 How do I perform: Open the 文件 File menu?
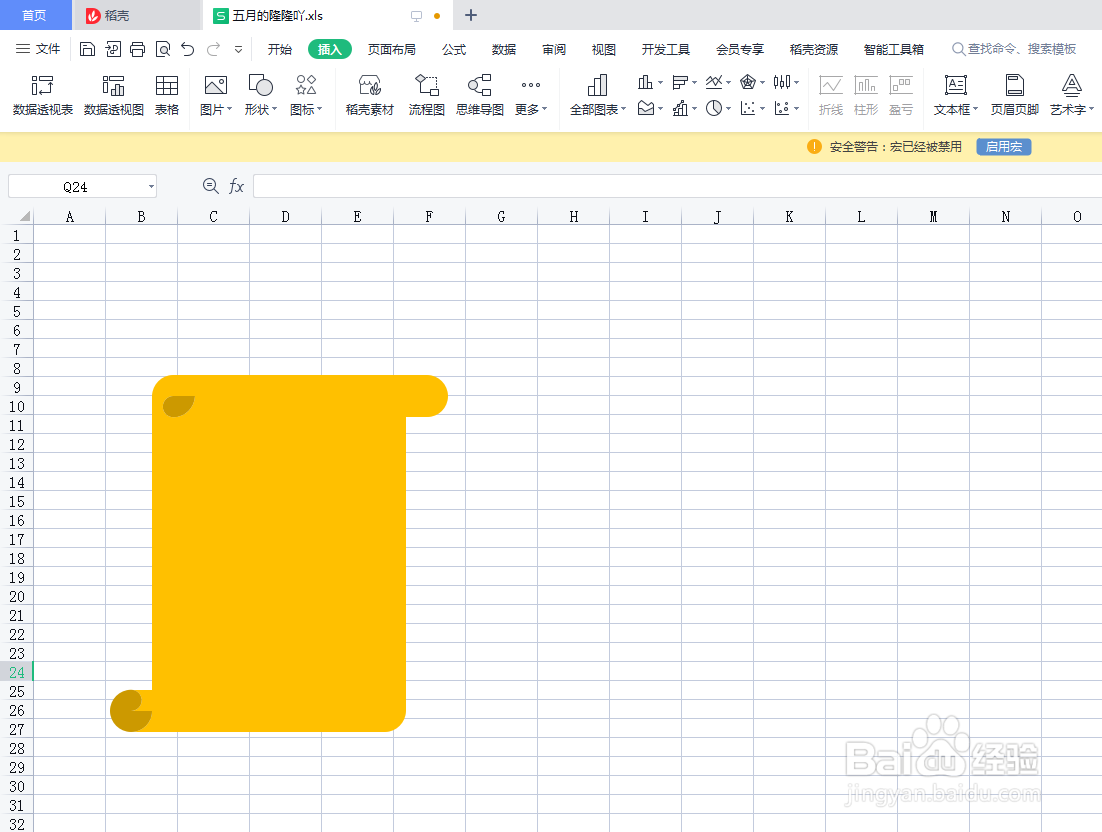click(47, 49)
